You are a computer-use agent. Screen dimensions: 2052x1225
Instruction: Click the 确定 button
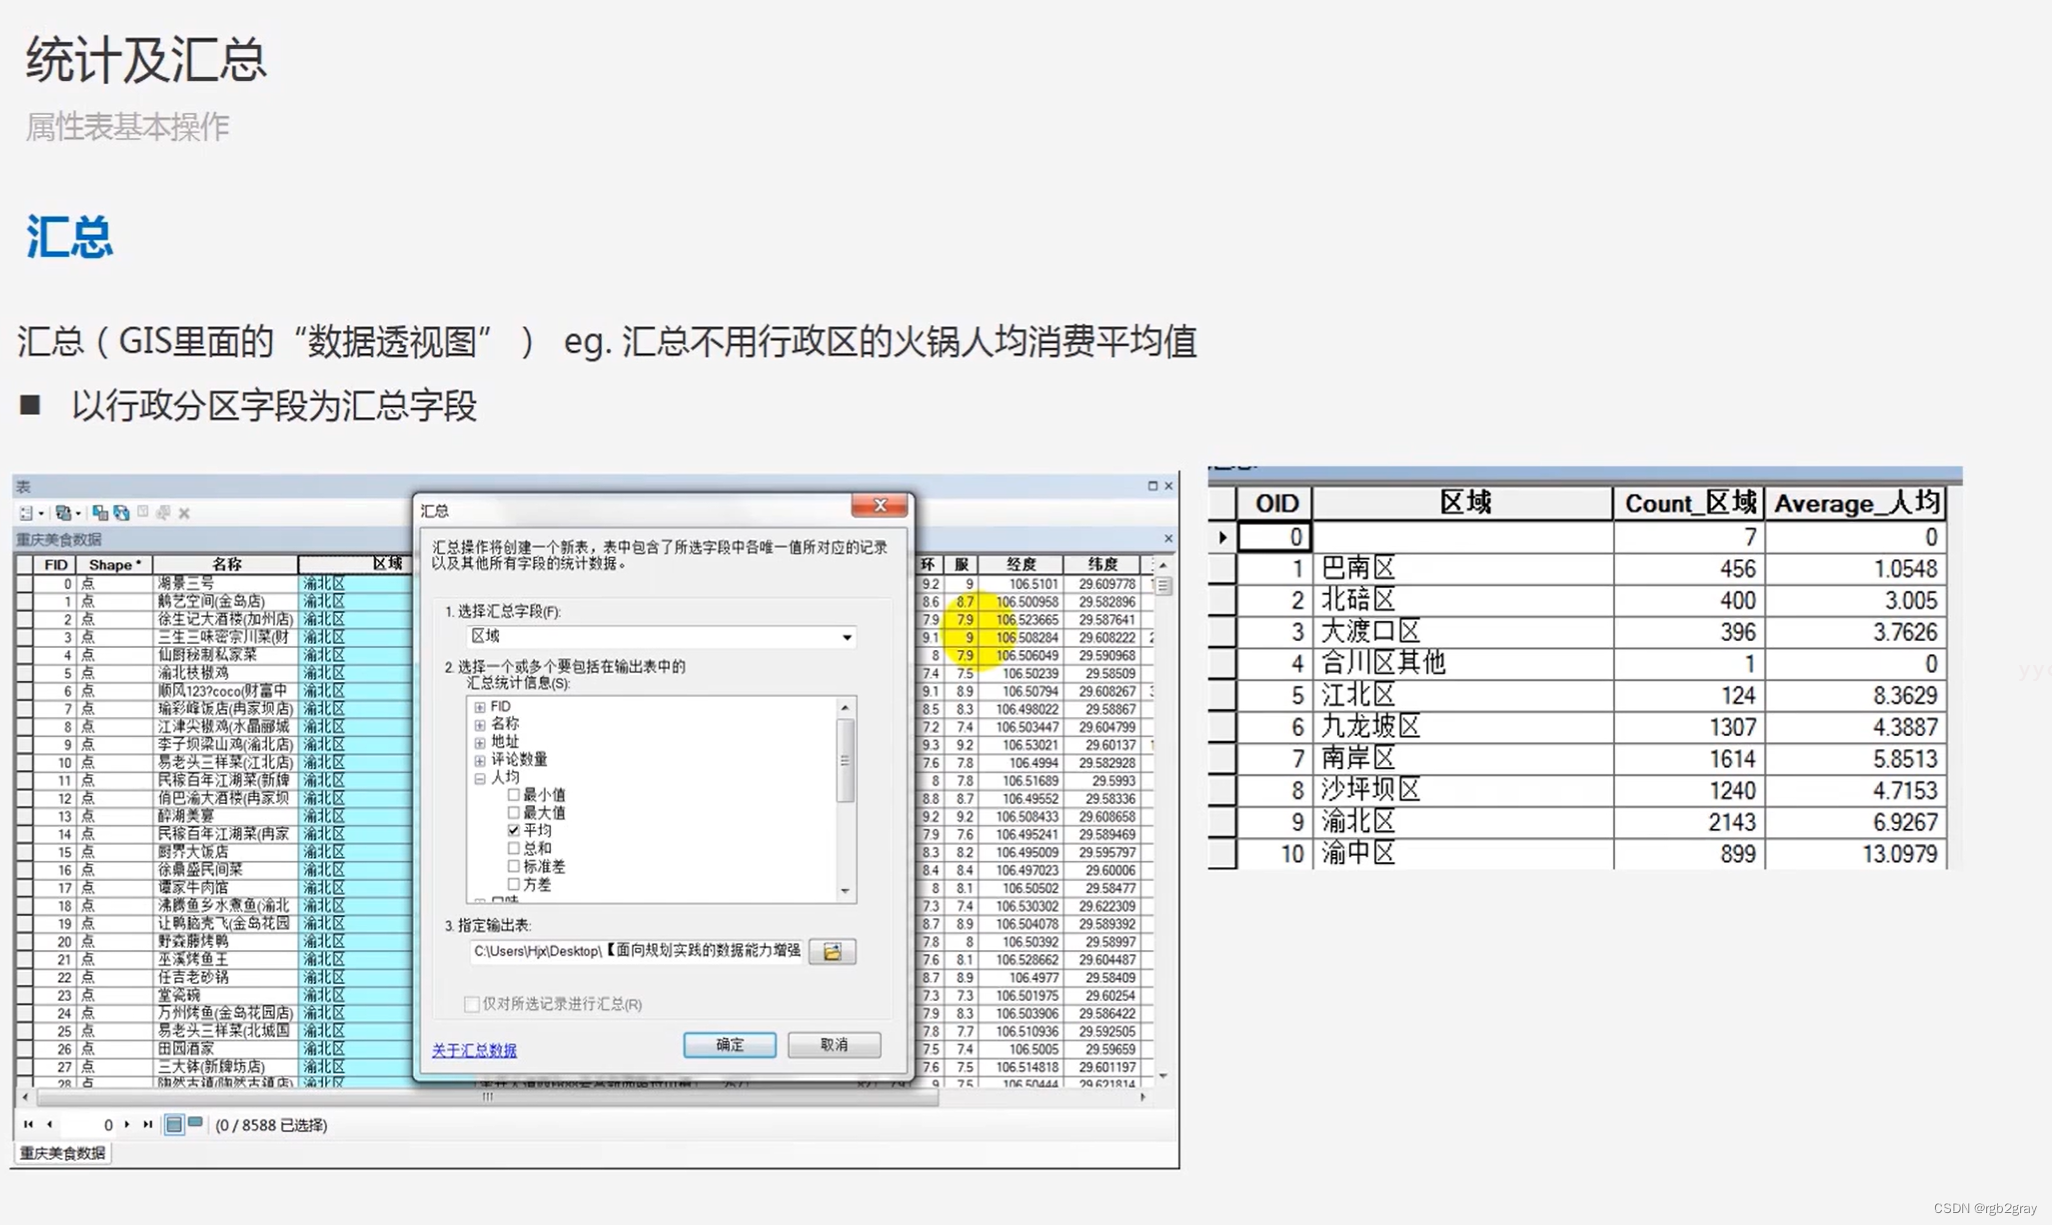coord(729,1045)
